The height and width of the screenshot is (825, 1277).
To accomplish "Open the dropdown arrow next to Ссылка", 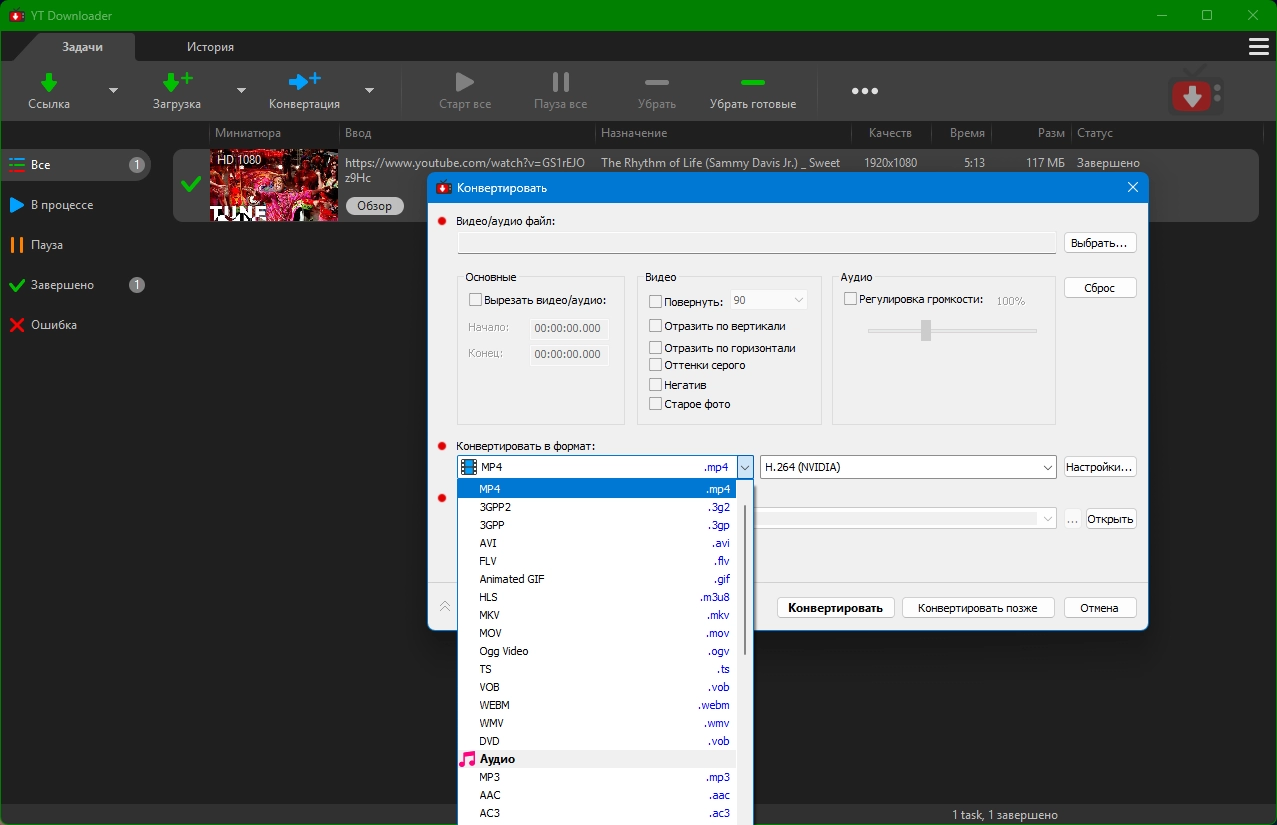I will tap(113, 90).
